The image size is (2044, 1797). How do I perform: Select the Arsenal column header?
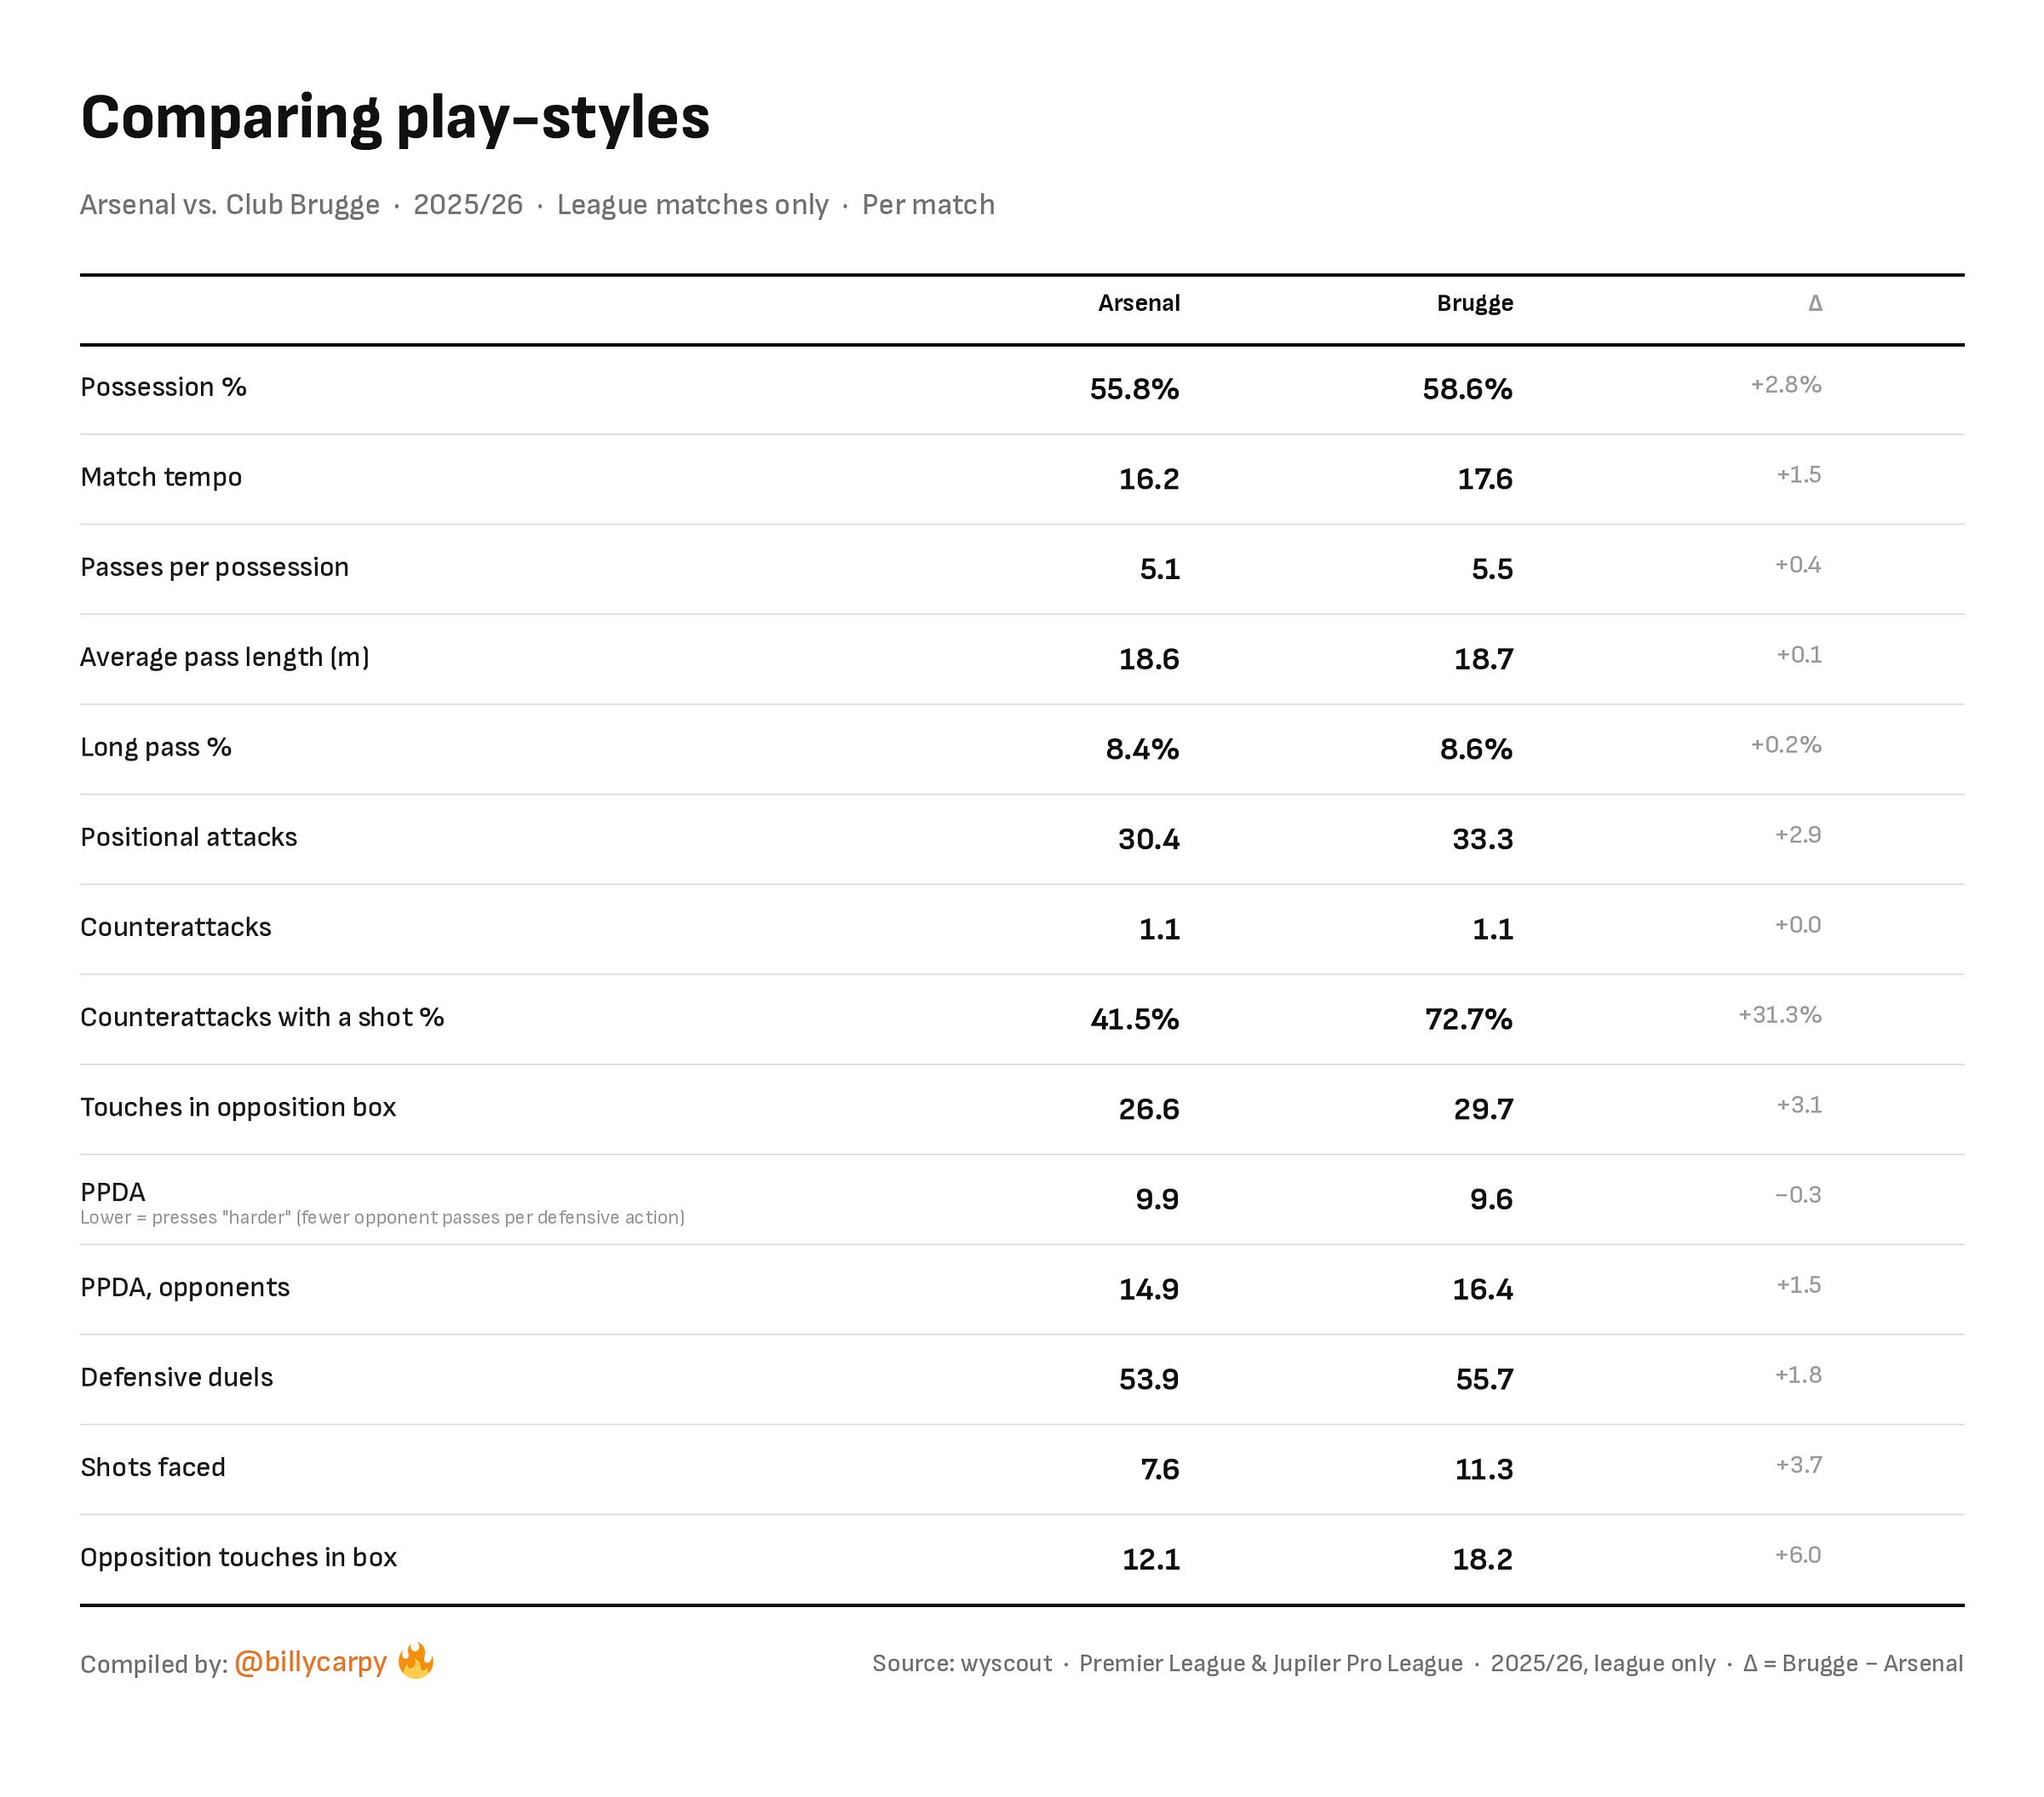tap(1139, 303)
